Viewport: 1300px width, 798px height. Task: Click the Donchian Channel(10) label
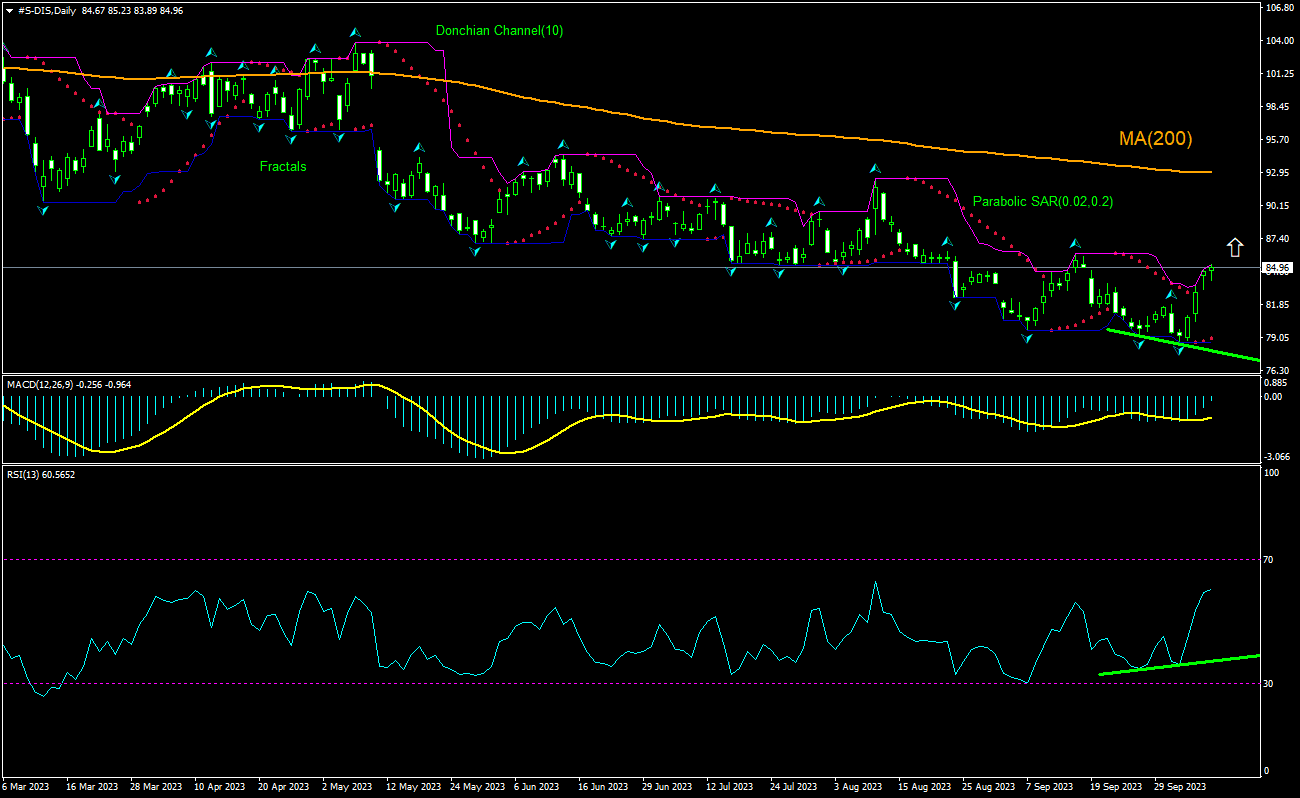point(498,31)
